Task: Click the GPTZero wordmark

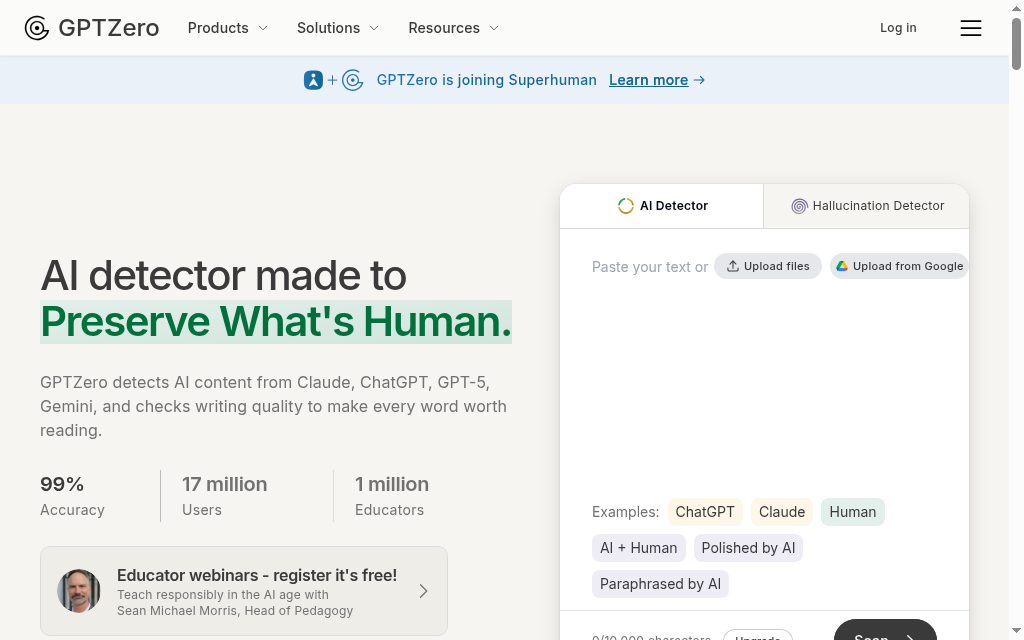Action: point(108,28)
